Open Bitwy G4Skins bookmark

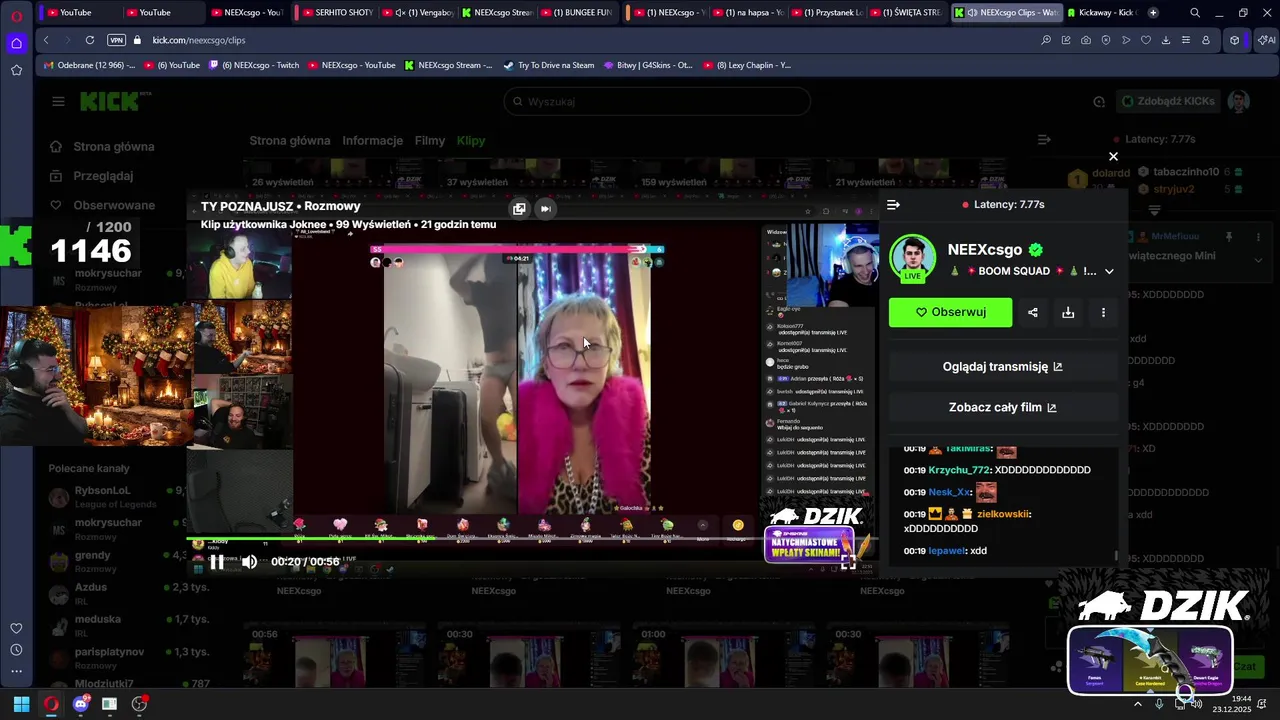point(648,65)
